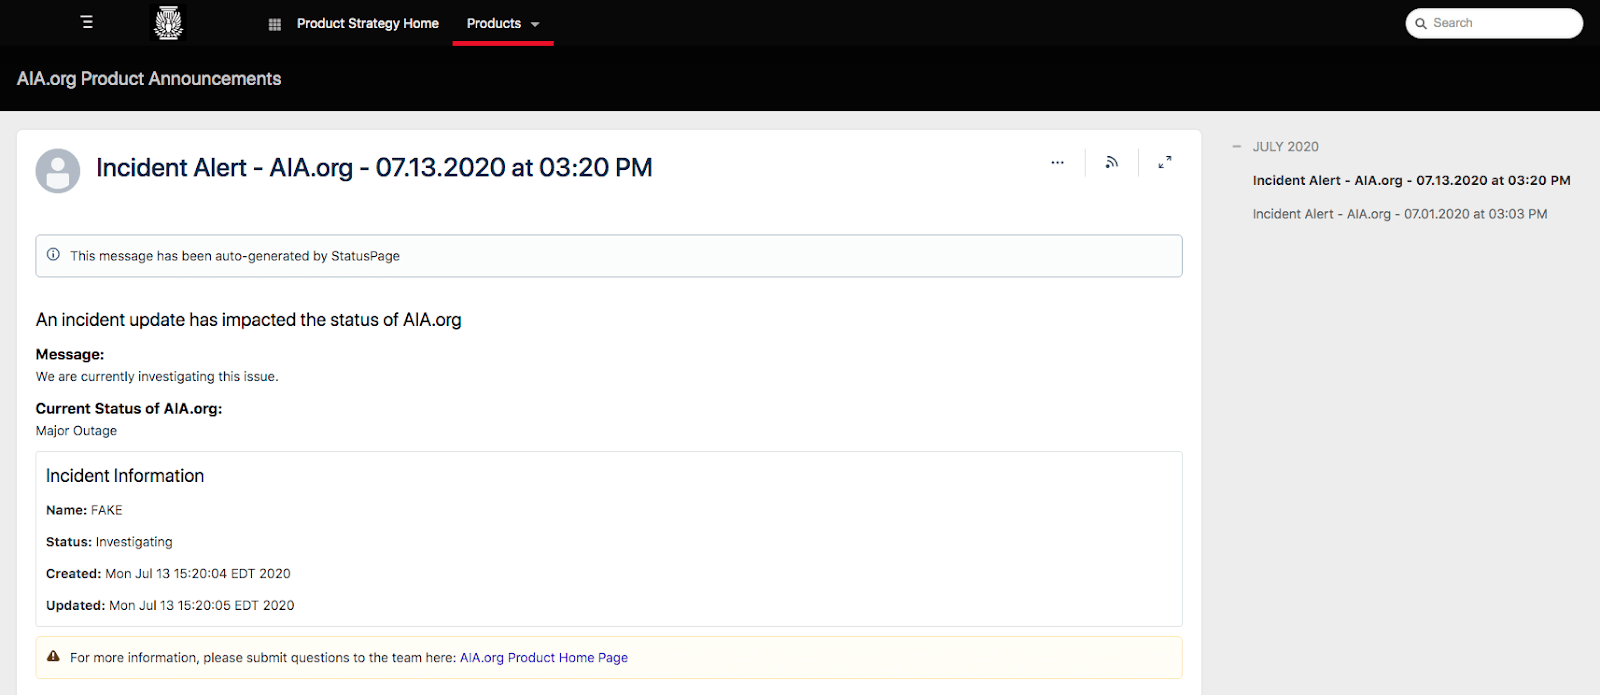Image resolution: width=1600 pixels, height=695 pixels.
Task: Click the 'Message:' label
Action: click(x=70, y=355)
